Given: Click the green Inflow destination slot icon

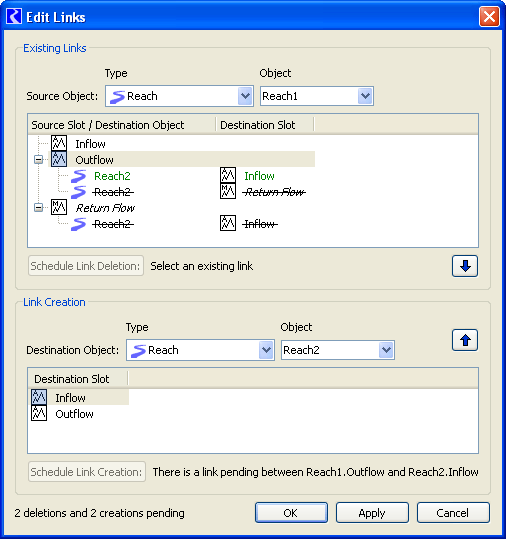Looking at the screenshot, I should click(x=228, y=175).
